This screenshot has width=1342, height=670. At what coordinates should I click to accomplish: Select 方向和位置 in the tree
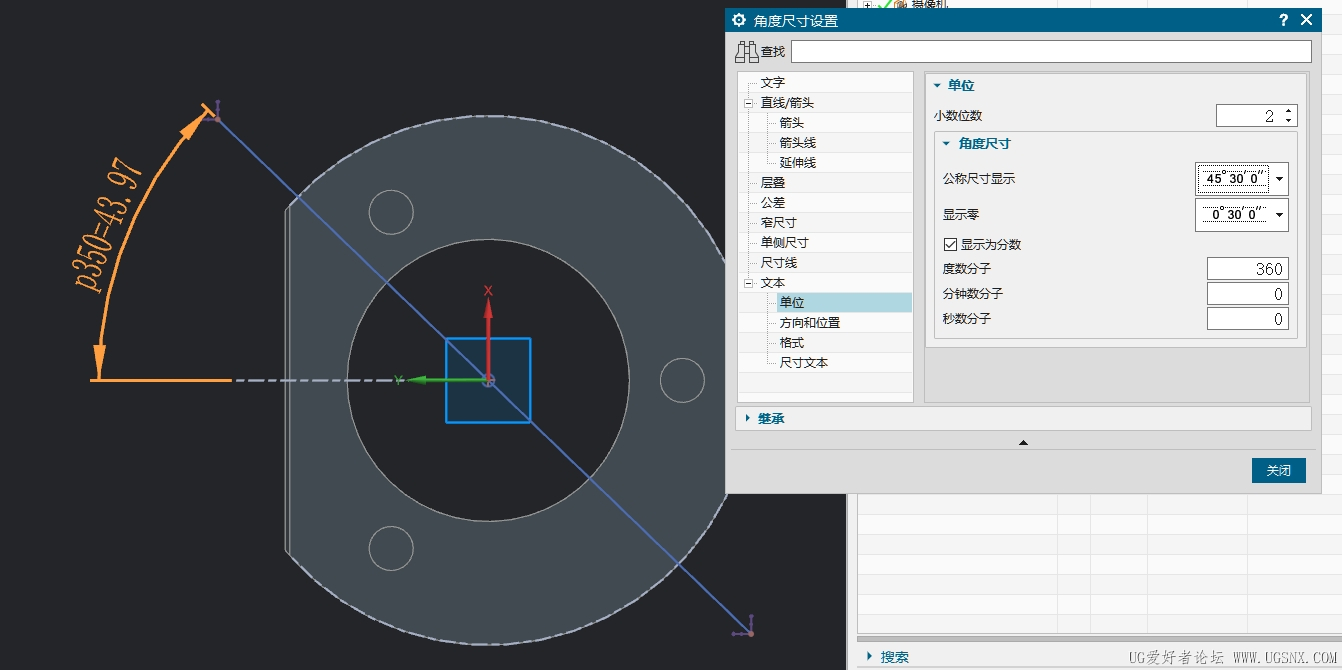pyautogui.click(x=809, y=323)
